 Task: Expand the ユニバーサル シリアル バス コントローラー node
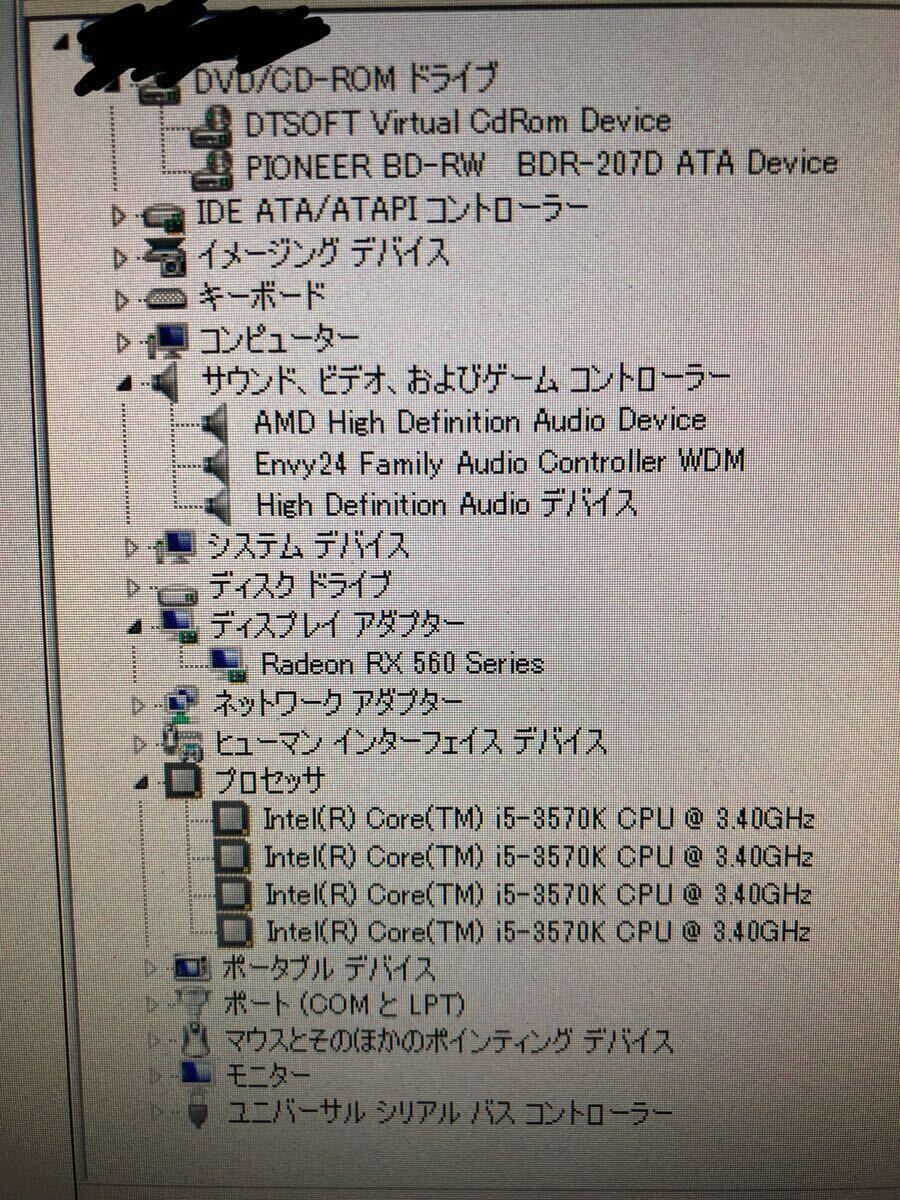[x=157, y=1113]
